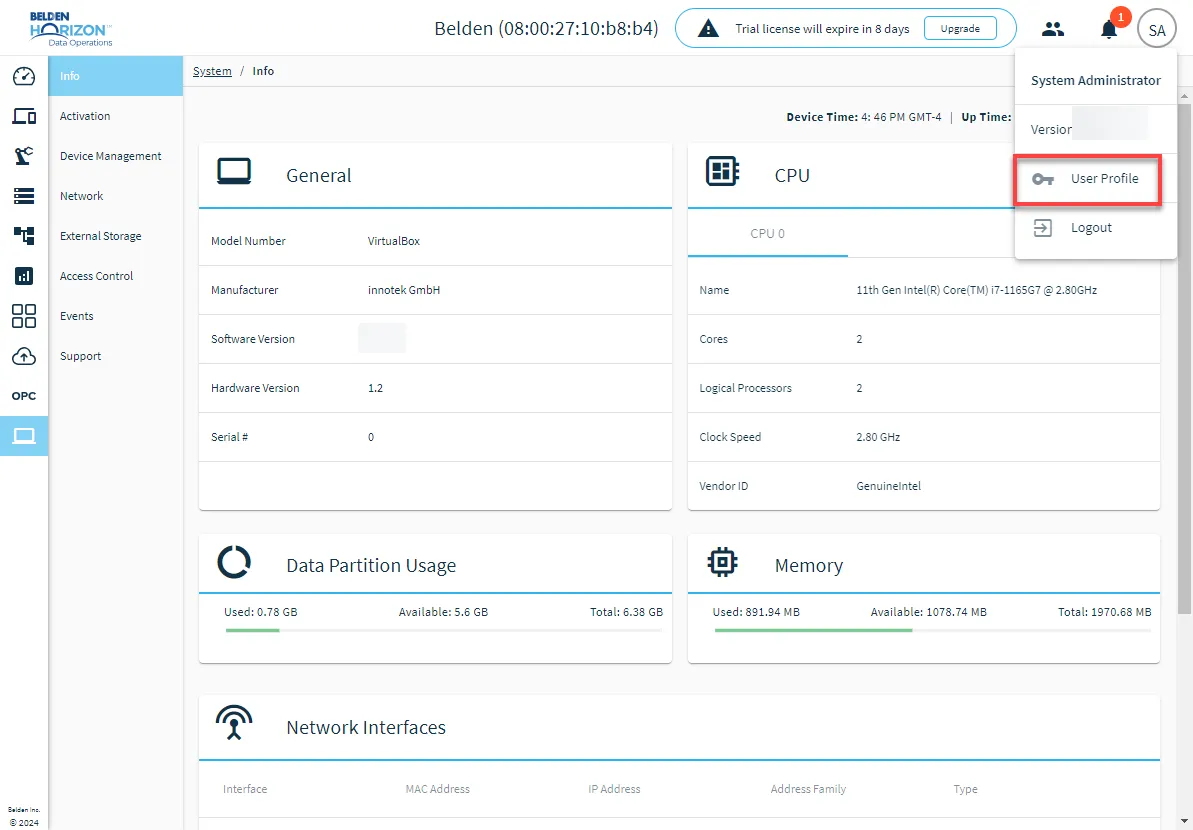Open the hierarchy tree sidebar icon

(24, 236)
